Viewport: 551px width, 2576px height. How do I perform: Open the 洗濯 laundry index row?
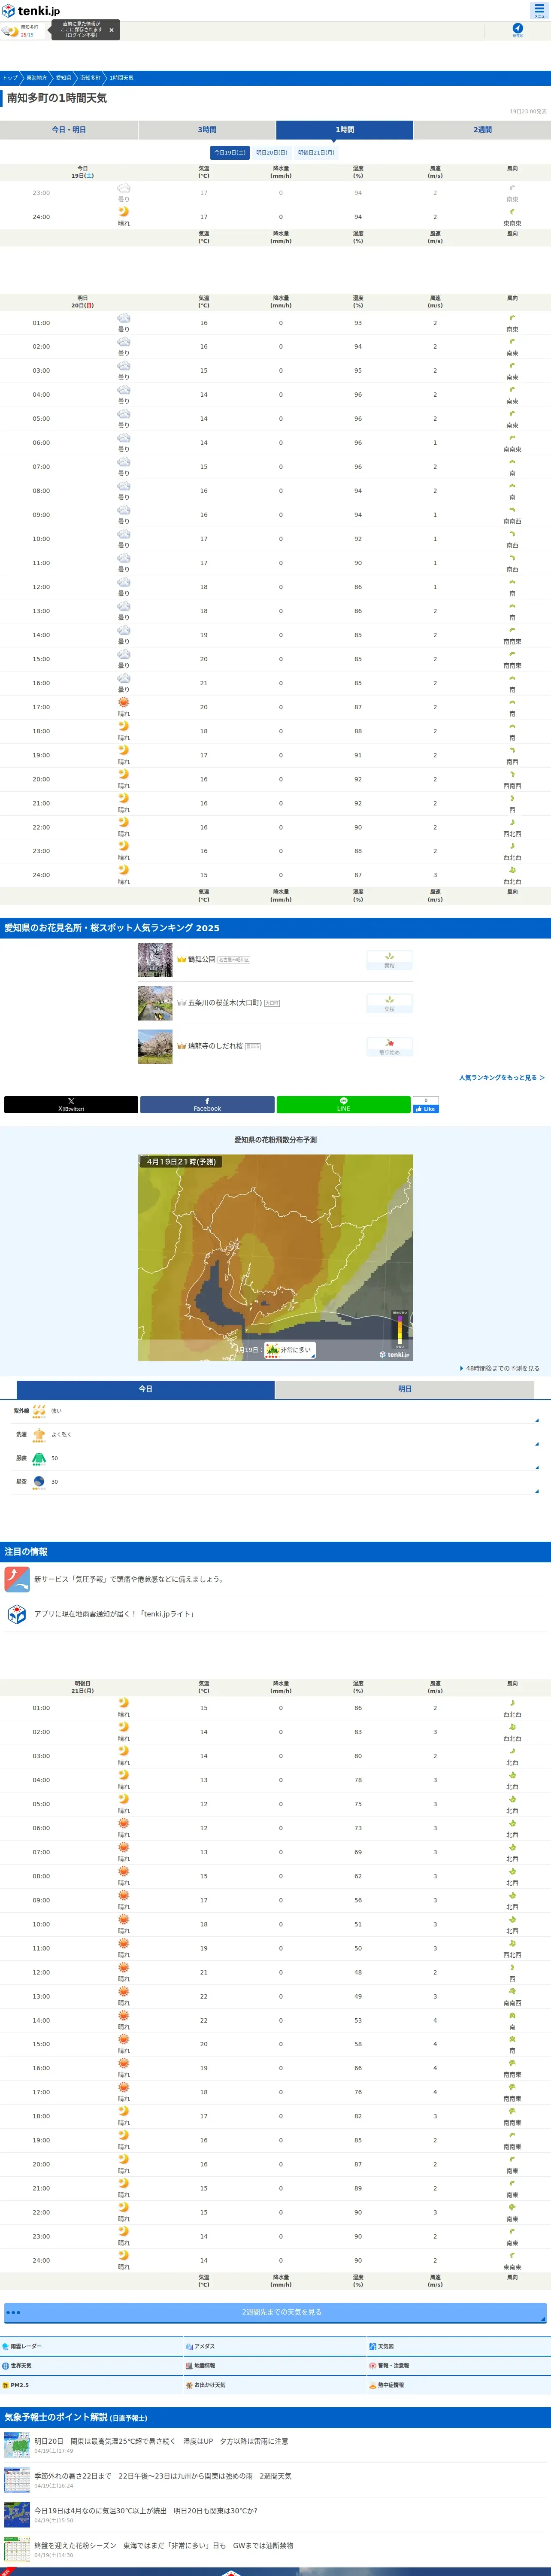275,1434
